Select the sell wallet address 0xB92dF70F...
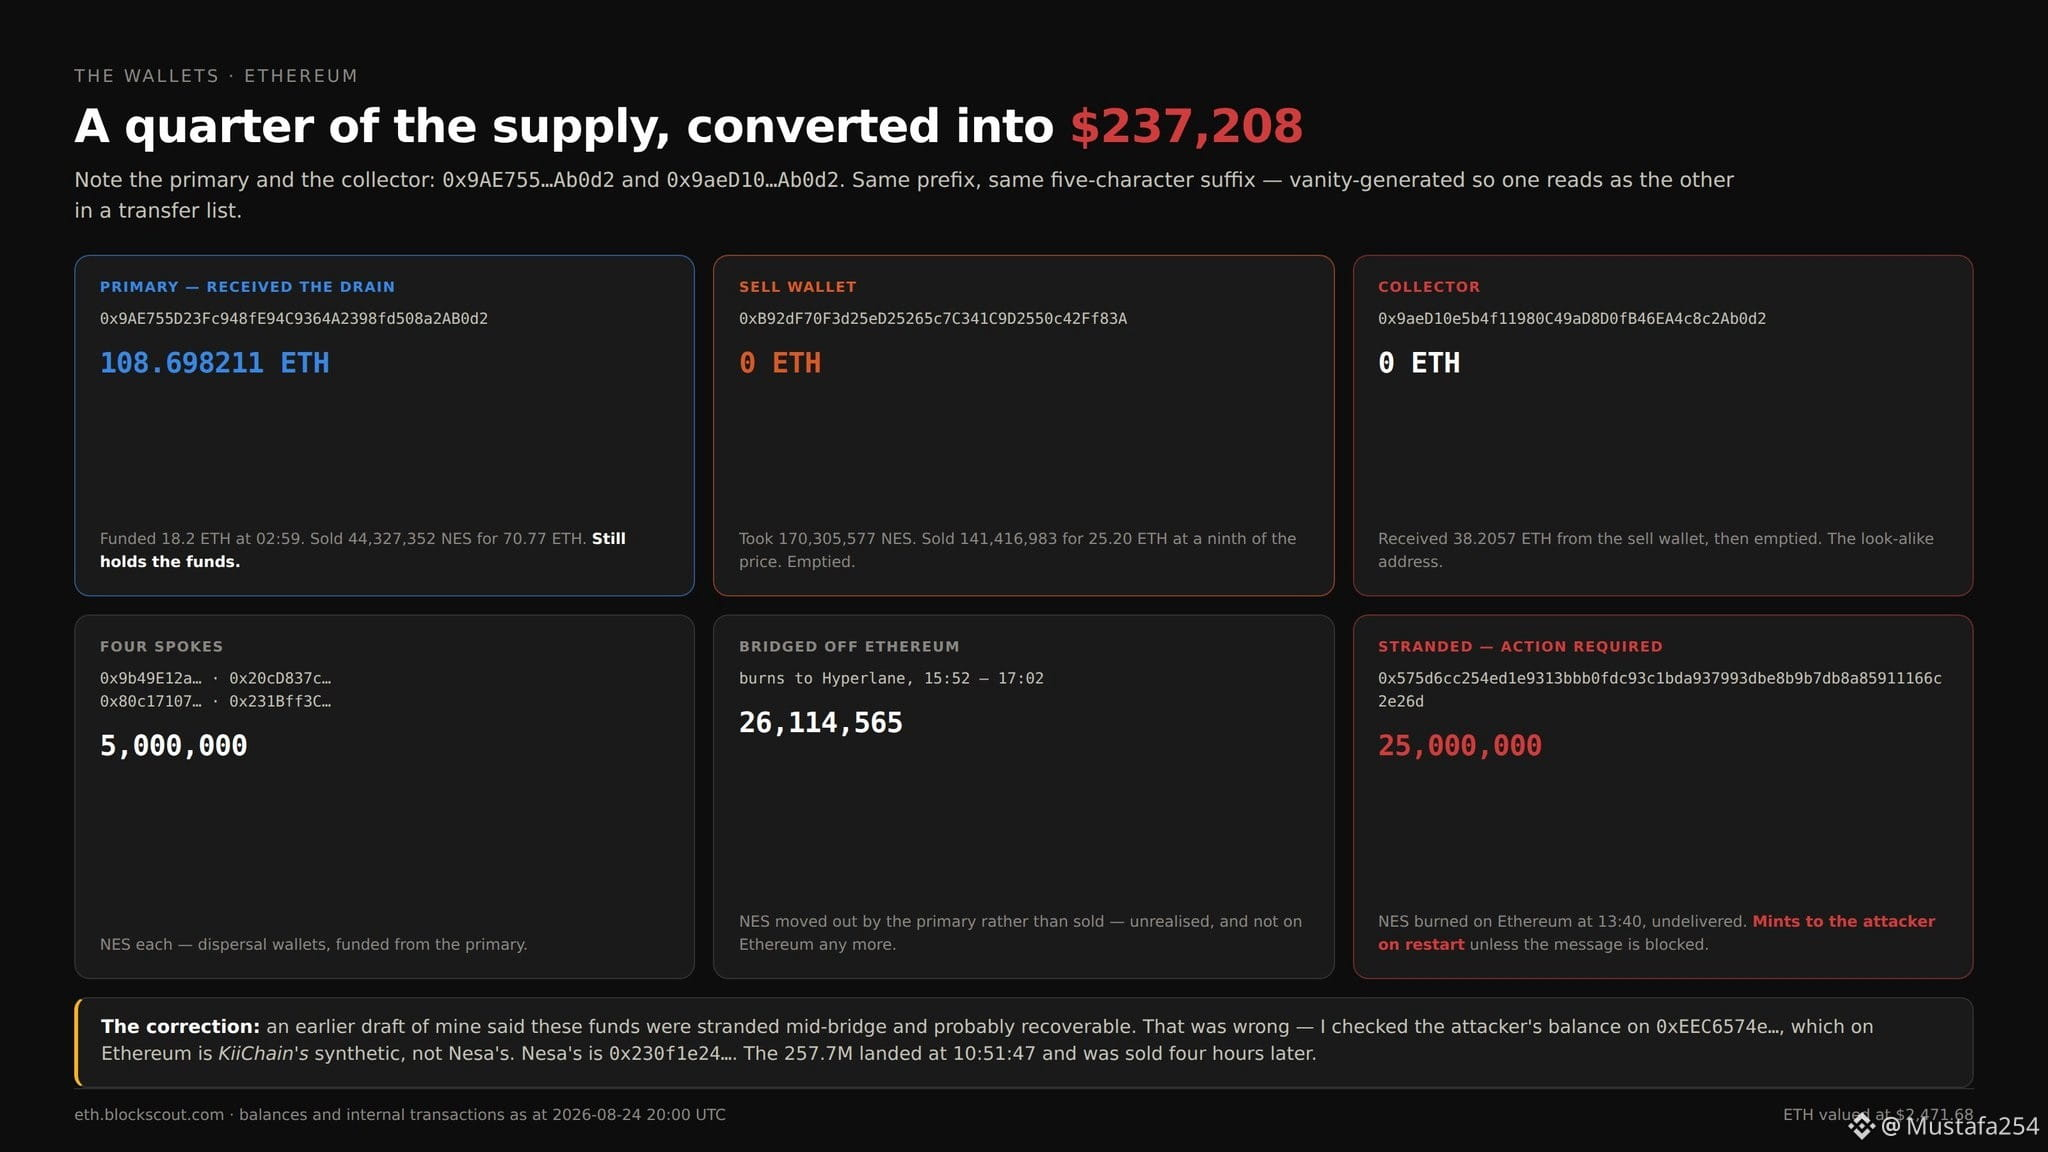Viewport: 2048px width, 1152px height. (x=933, y=319)
